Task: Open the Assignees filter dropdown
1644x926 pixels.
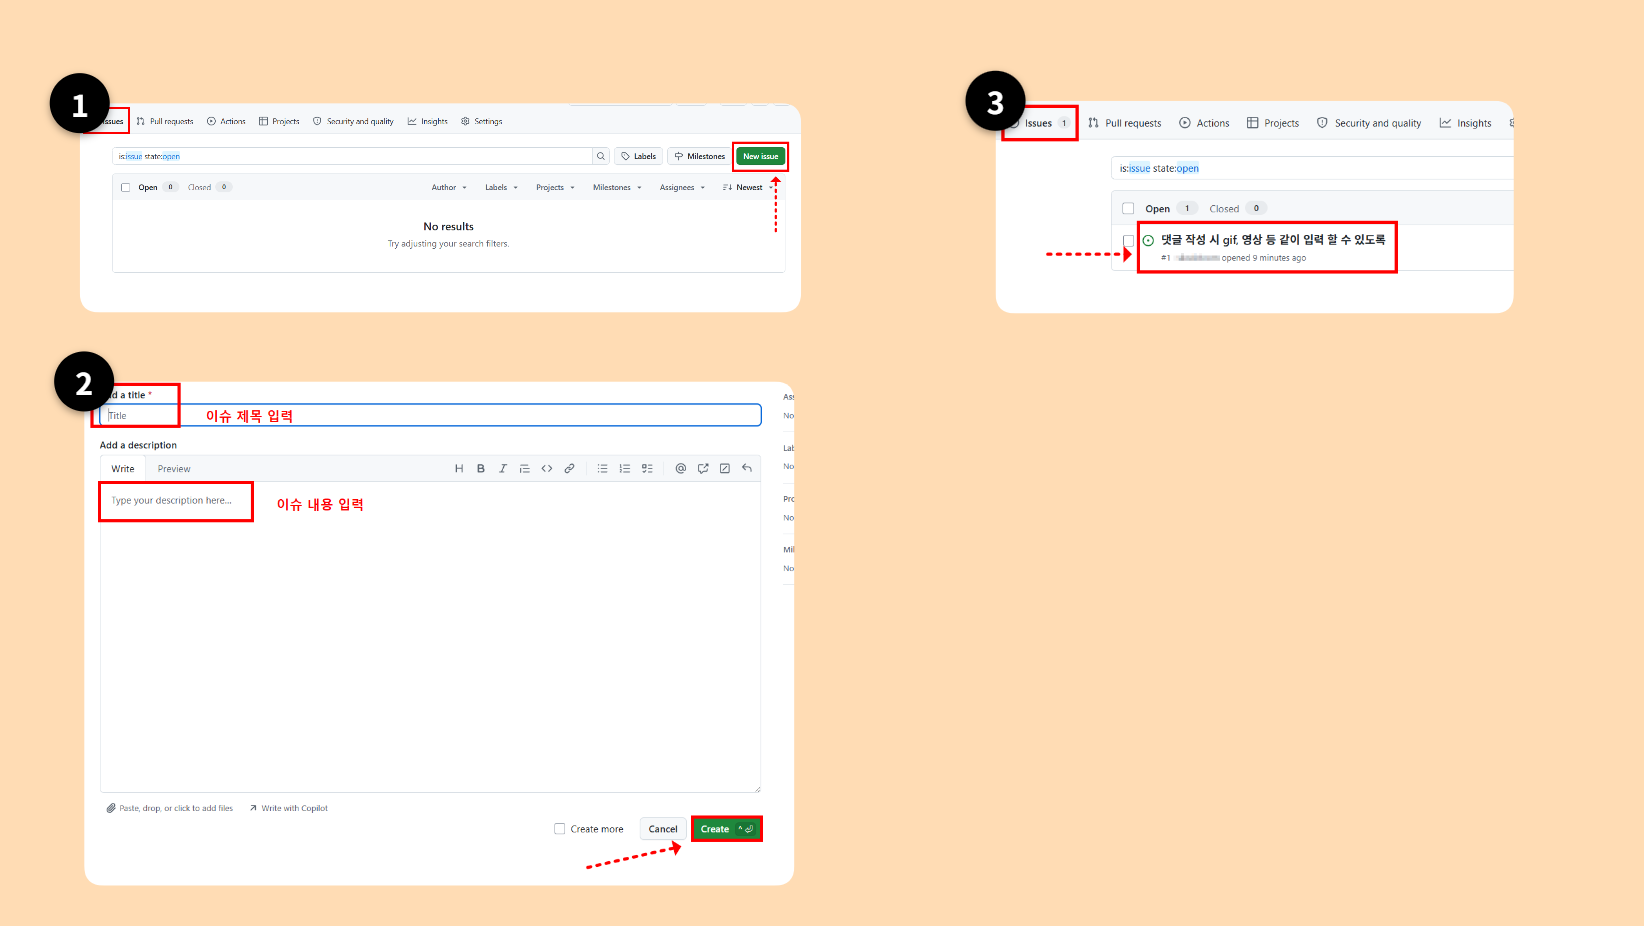Action: pyautogui.click(x=682, y=187)
